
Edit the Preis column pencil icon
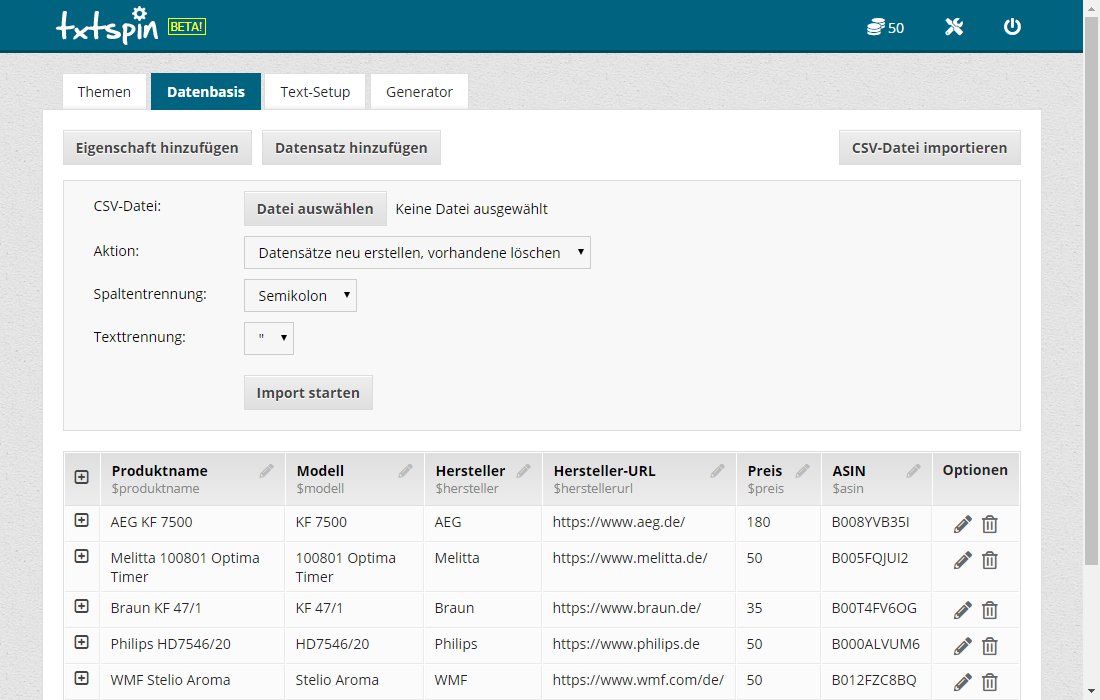point(802,471)
